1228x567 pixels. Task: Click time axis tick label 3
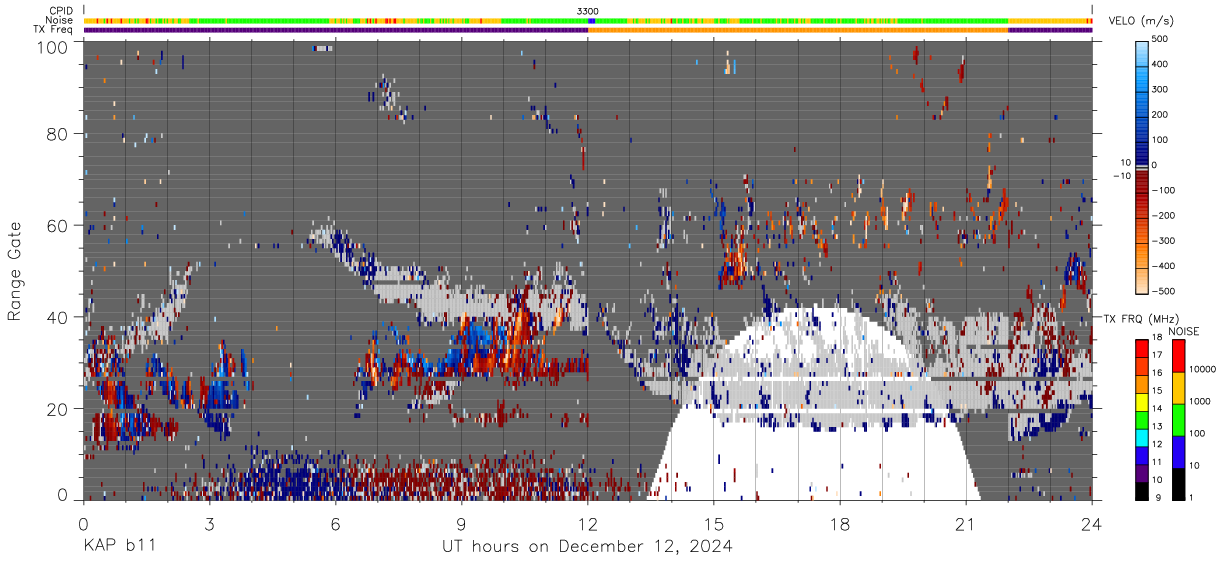[209, 523]
